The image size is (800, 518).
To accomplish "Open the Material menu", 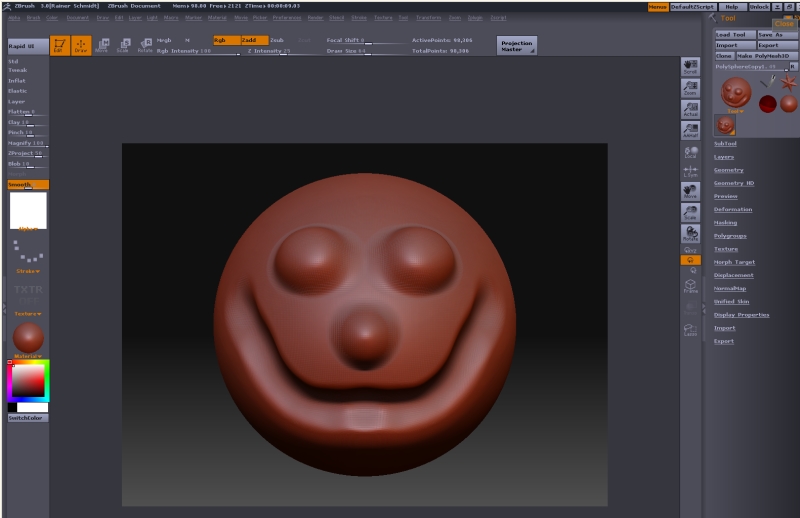I will click(x=217, y=17).
